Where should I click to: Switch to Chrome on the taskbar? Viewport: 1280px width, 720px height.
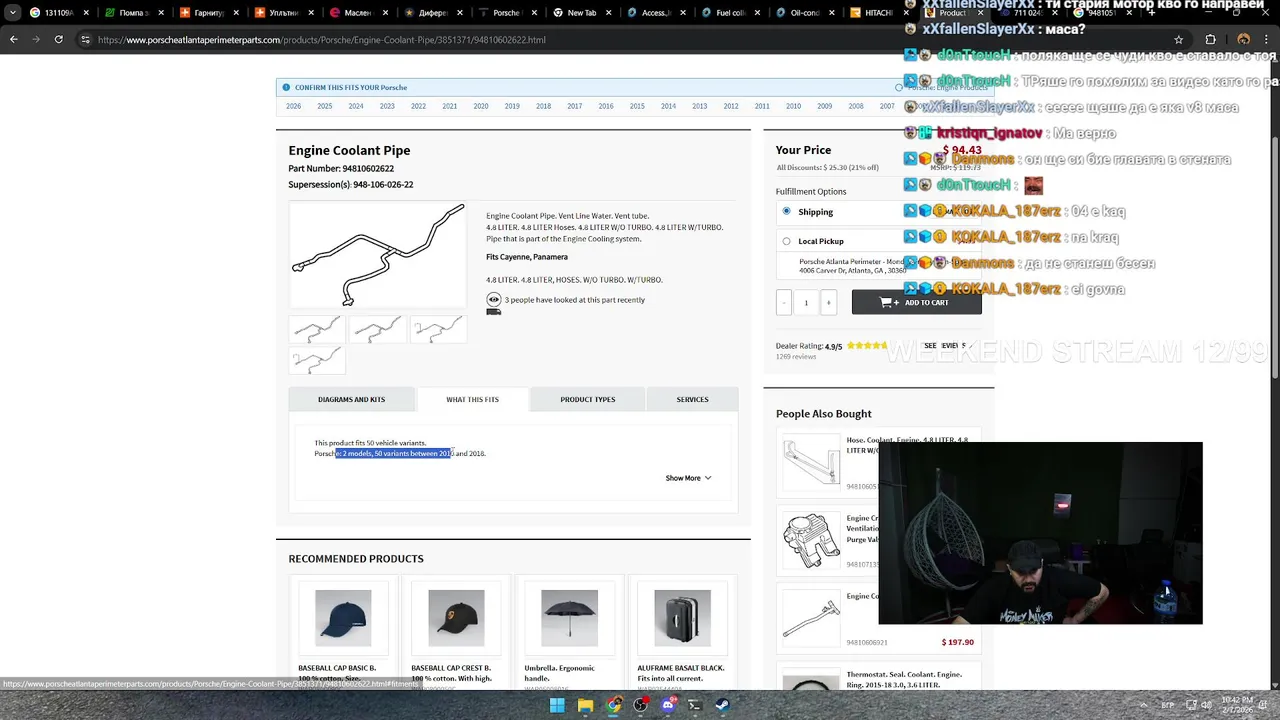(613, 705)
